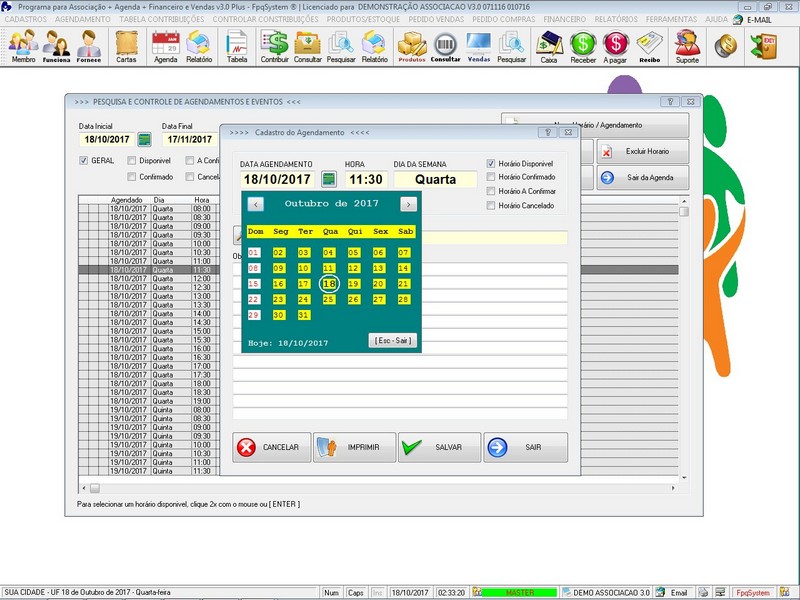800x600 pixels.
Task: Open the Agenda calendar icon
Action: tap(165, 46)
